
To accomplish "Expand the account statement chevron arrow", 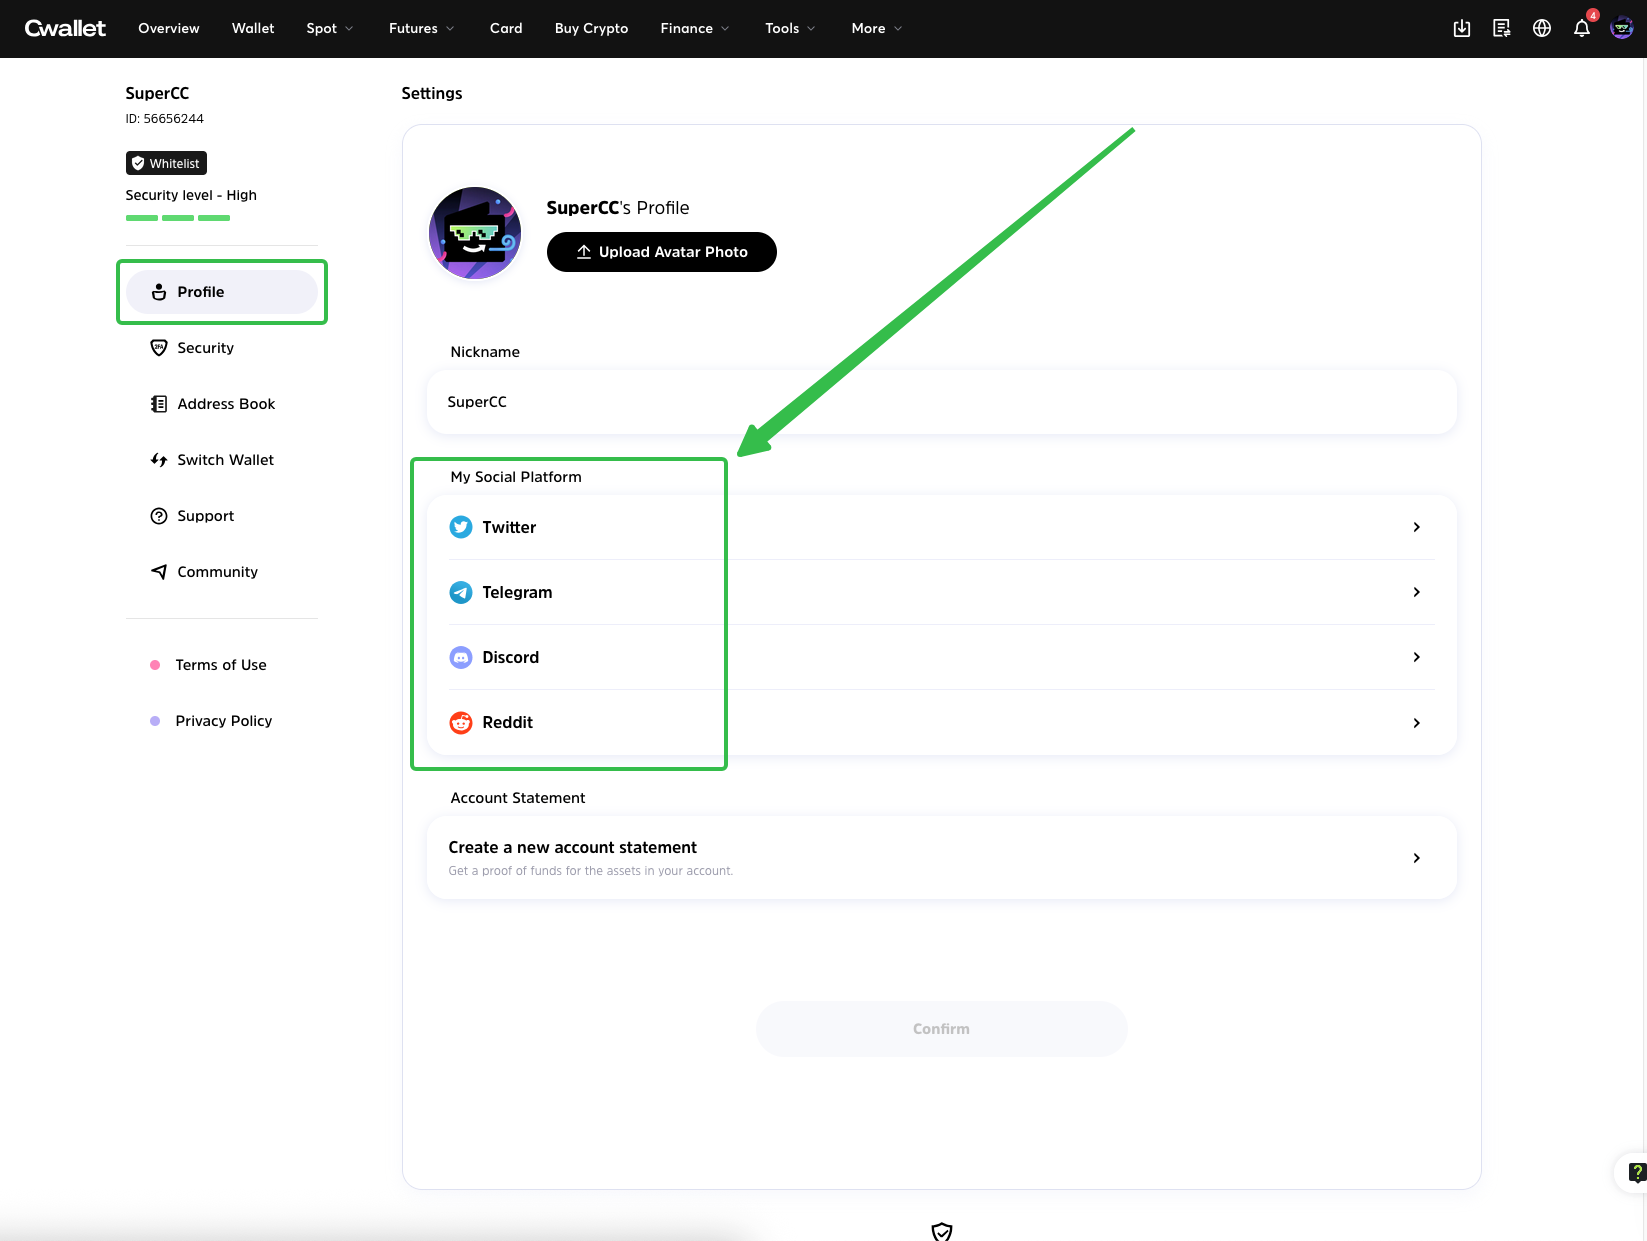I will coord(1416,858).
